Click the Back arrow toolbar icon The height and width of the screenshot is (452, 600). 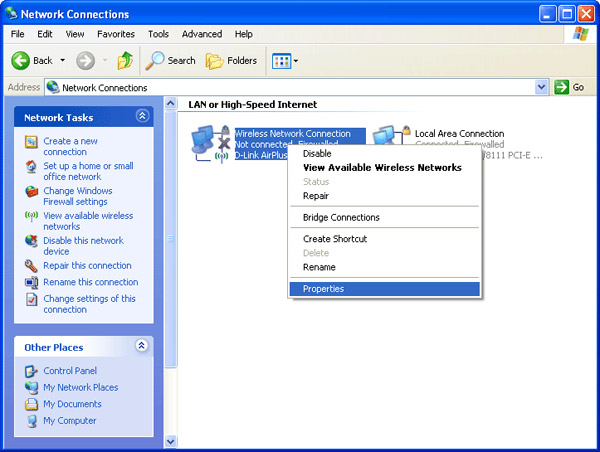tap(21, 61)
